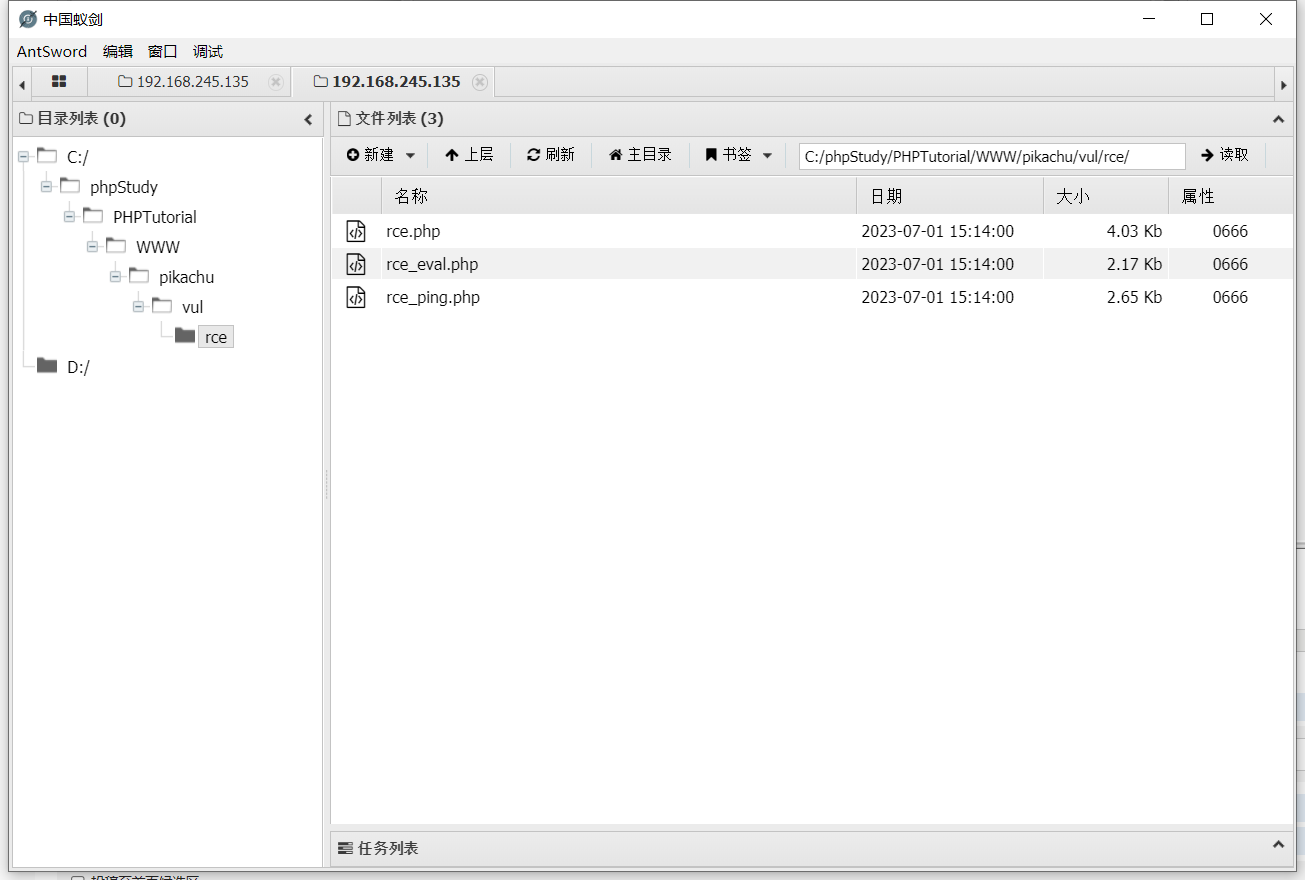Click the C:/ drive folder icon
1305x880 pixels.
point(47,156)
